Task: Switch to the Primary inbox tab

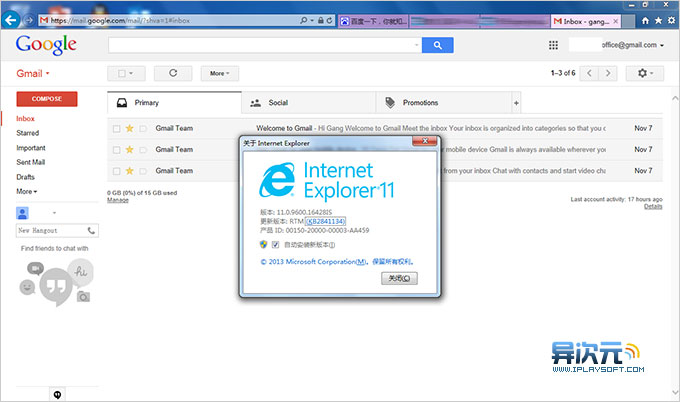Action: [174, 103]
